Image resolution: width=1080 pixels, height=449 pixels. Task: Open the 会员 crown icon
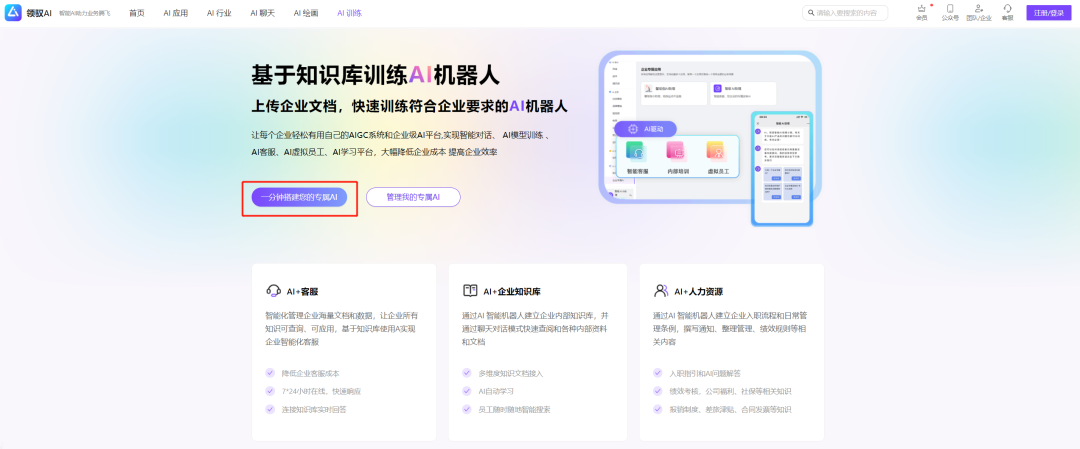(x=922, y=8)
